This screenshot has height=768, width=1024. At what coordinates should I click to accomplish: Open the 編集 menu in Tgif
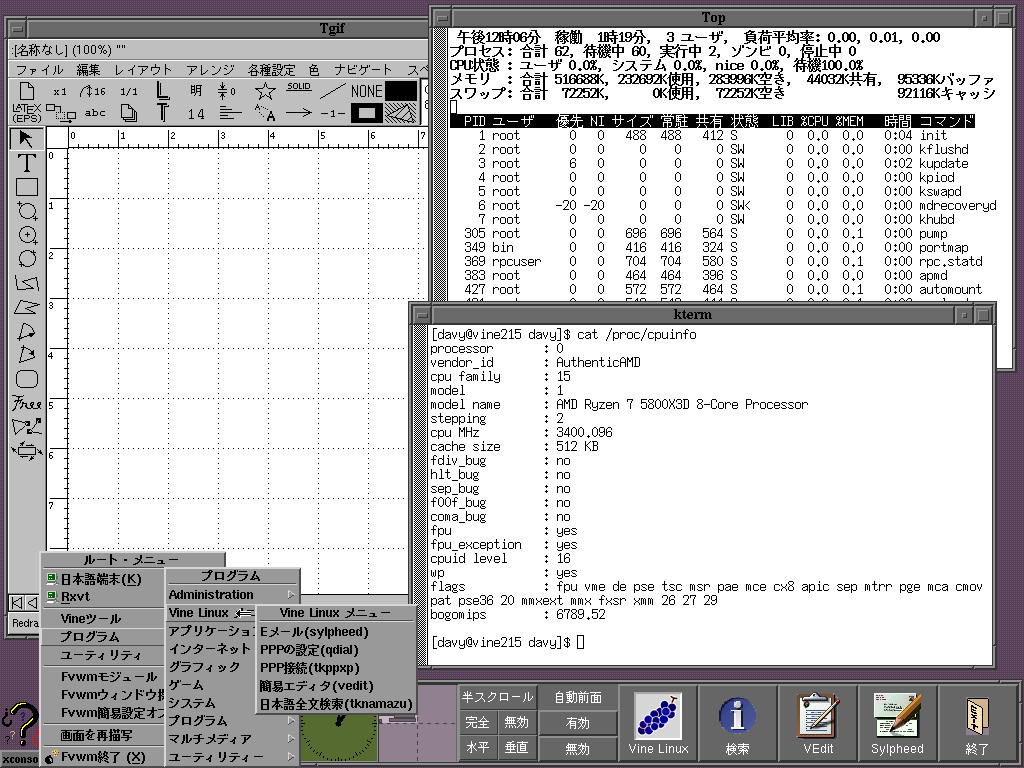[x=88, y=69]
